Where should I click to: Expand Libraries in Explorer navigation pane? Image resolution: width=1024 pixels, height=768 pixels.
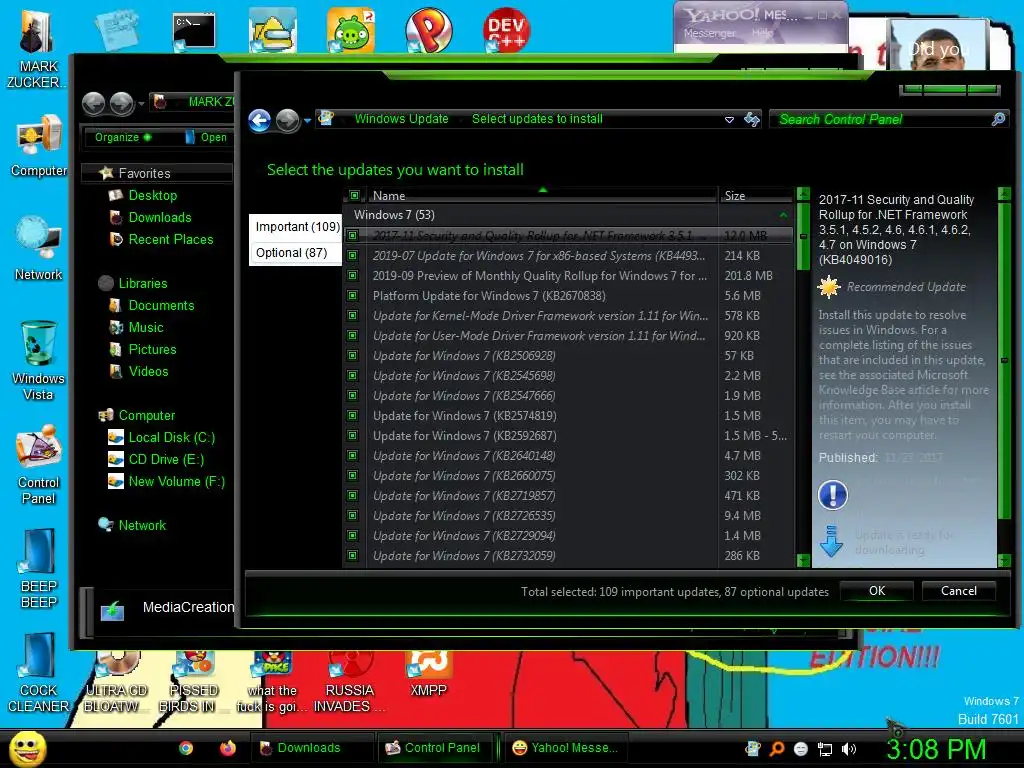click(143, 283)
